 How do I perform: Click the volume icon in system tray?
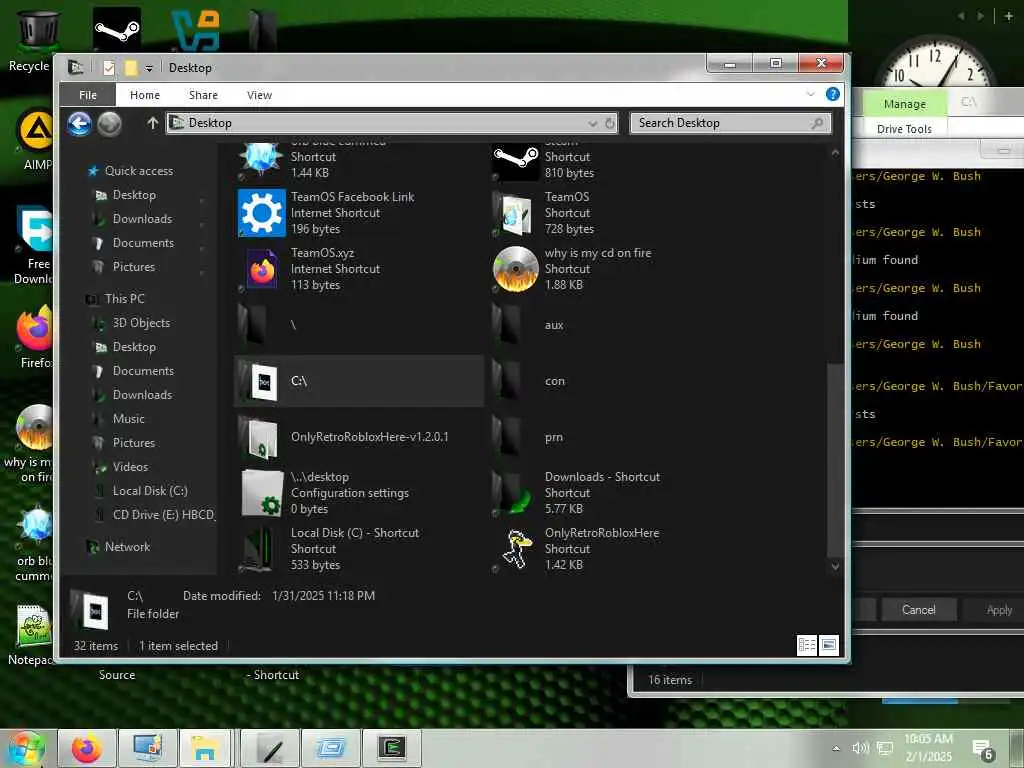click(x=860, y=748)
